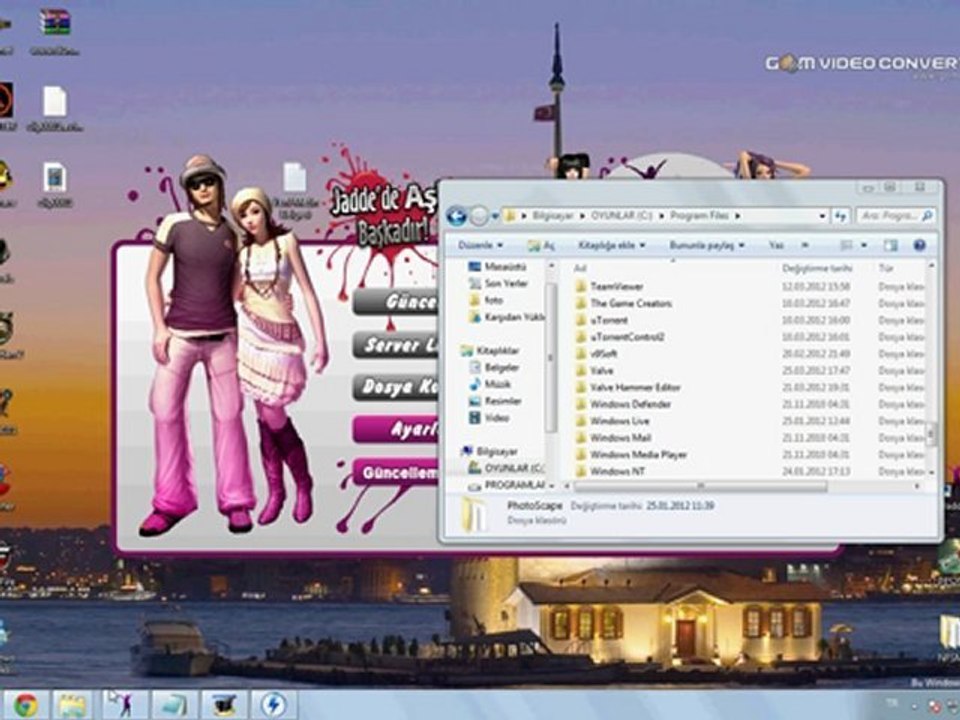Open the Video library
The height and width of the screenshot is (720, 960).
489,418
